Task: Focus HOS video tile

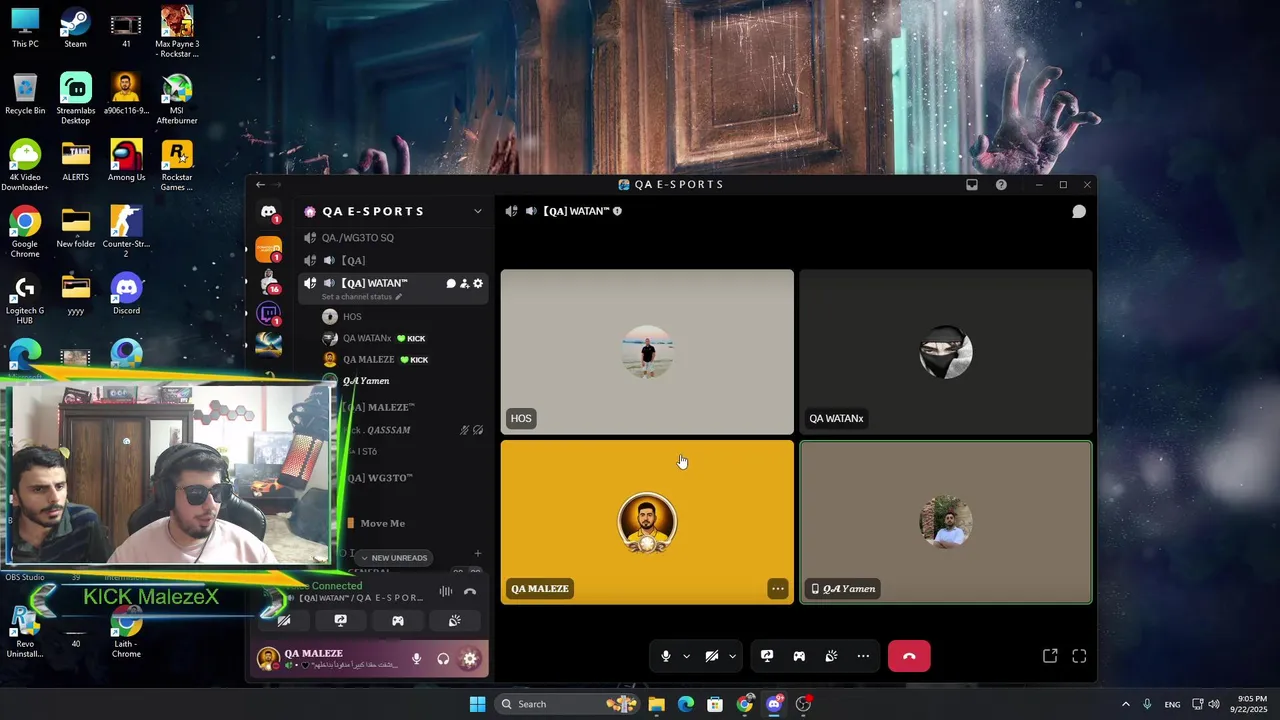Action: [647, 352]
